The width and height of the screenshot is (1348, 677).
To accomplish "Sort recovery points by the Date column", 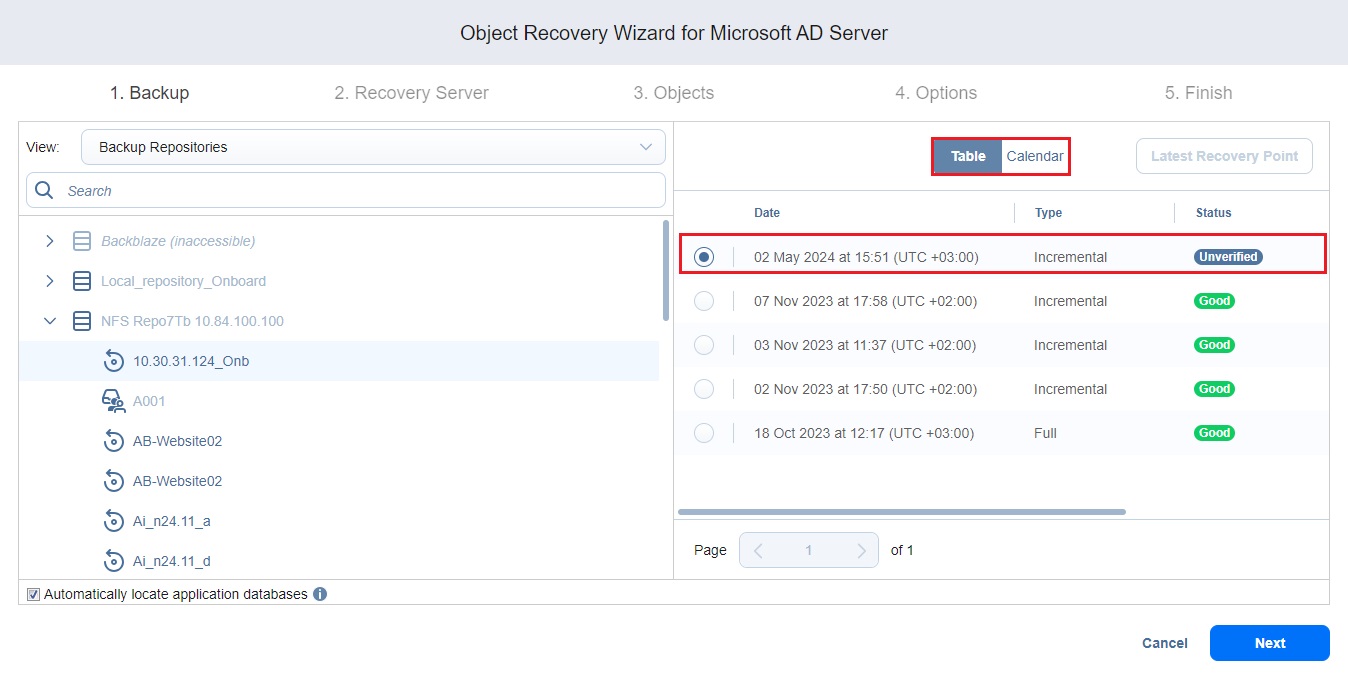I will [766, 212].
